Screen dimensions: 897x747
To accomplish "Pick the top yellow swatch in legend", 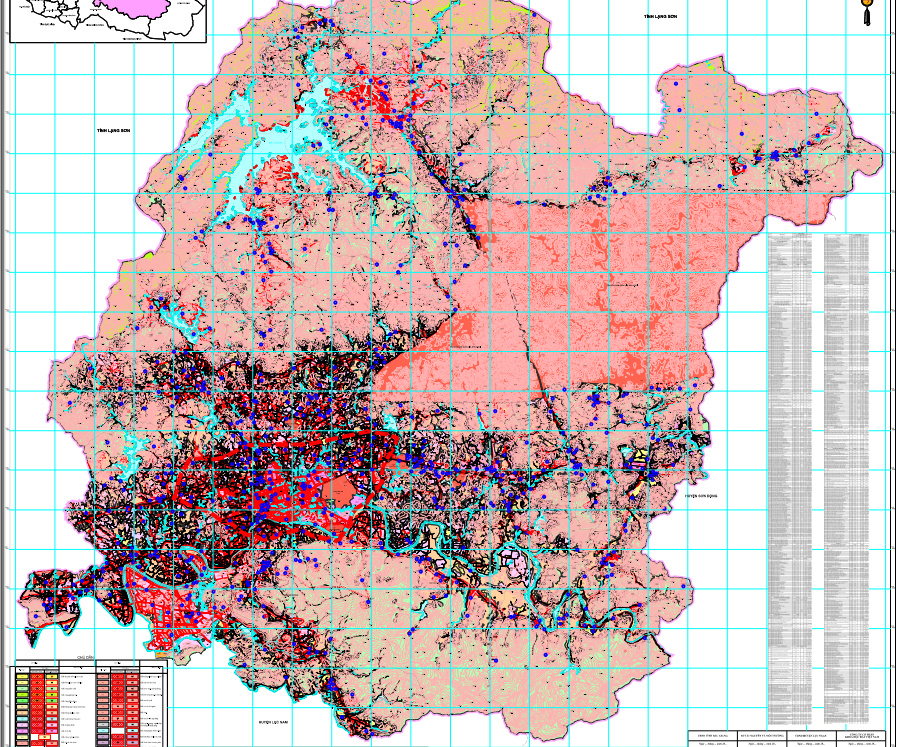I will click(x=22, y=676).
